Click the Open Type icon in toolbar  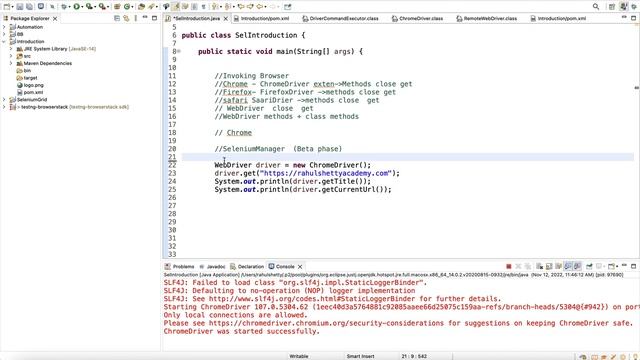coord(141,7)
